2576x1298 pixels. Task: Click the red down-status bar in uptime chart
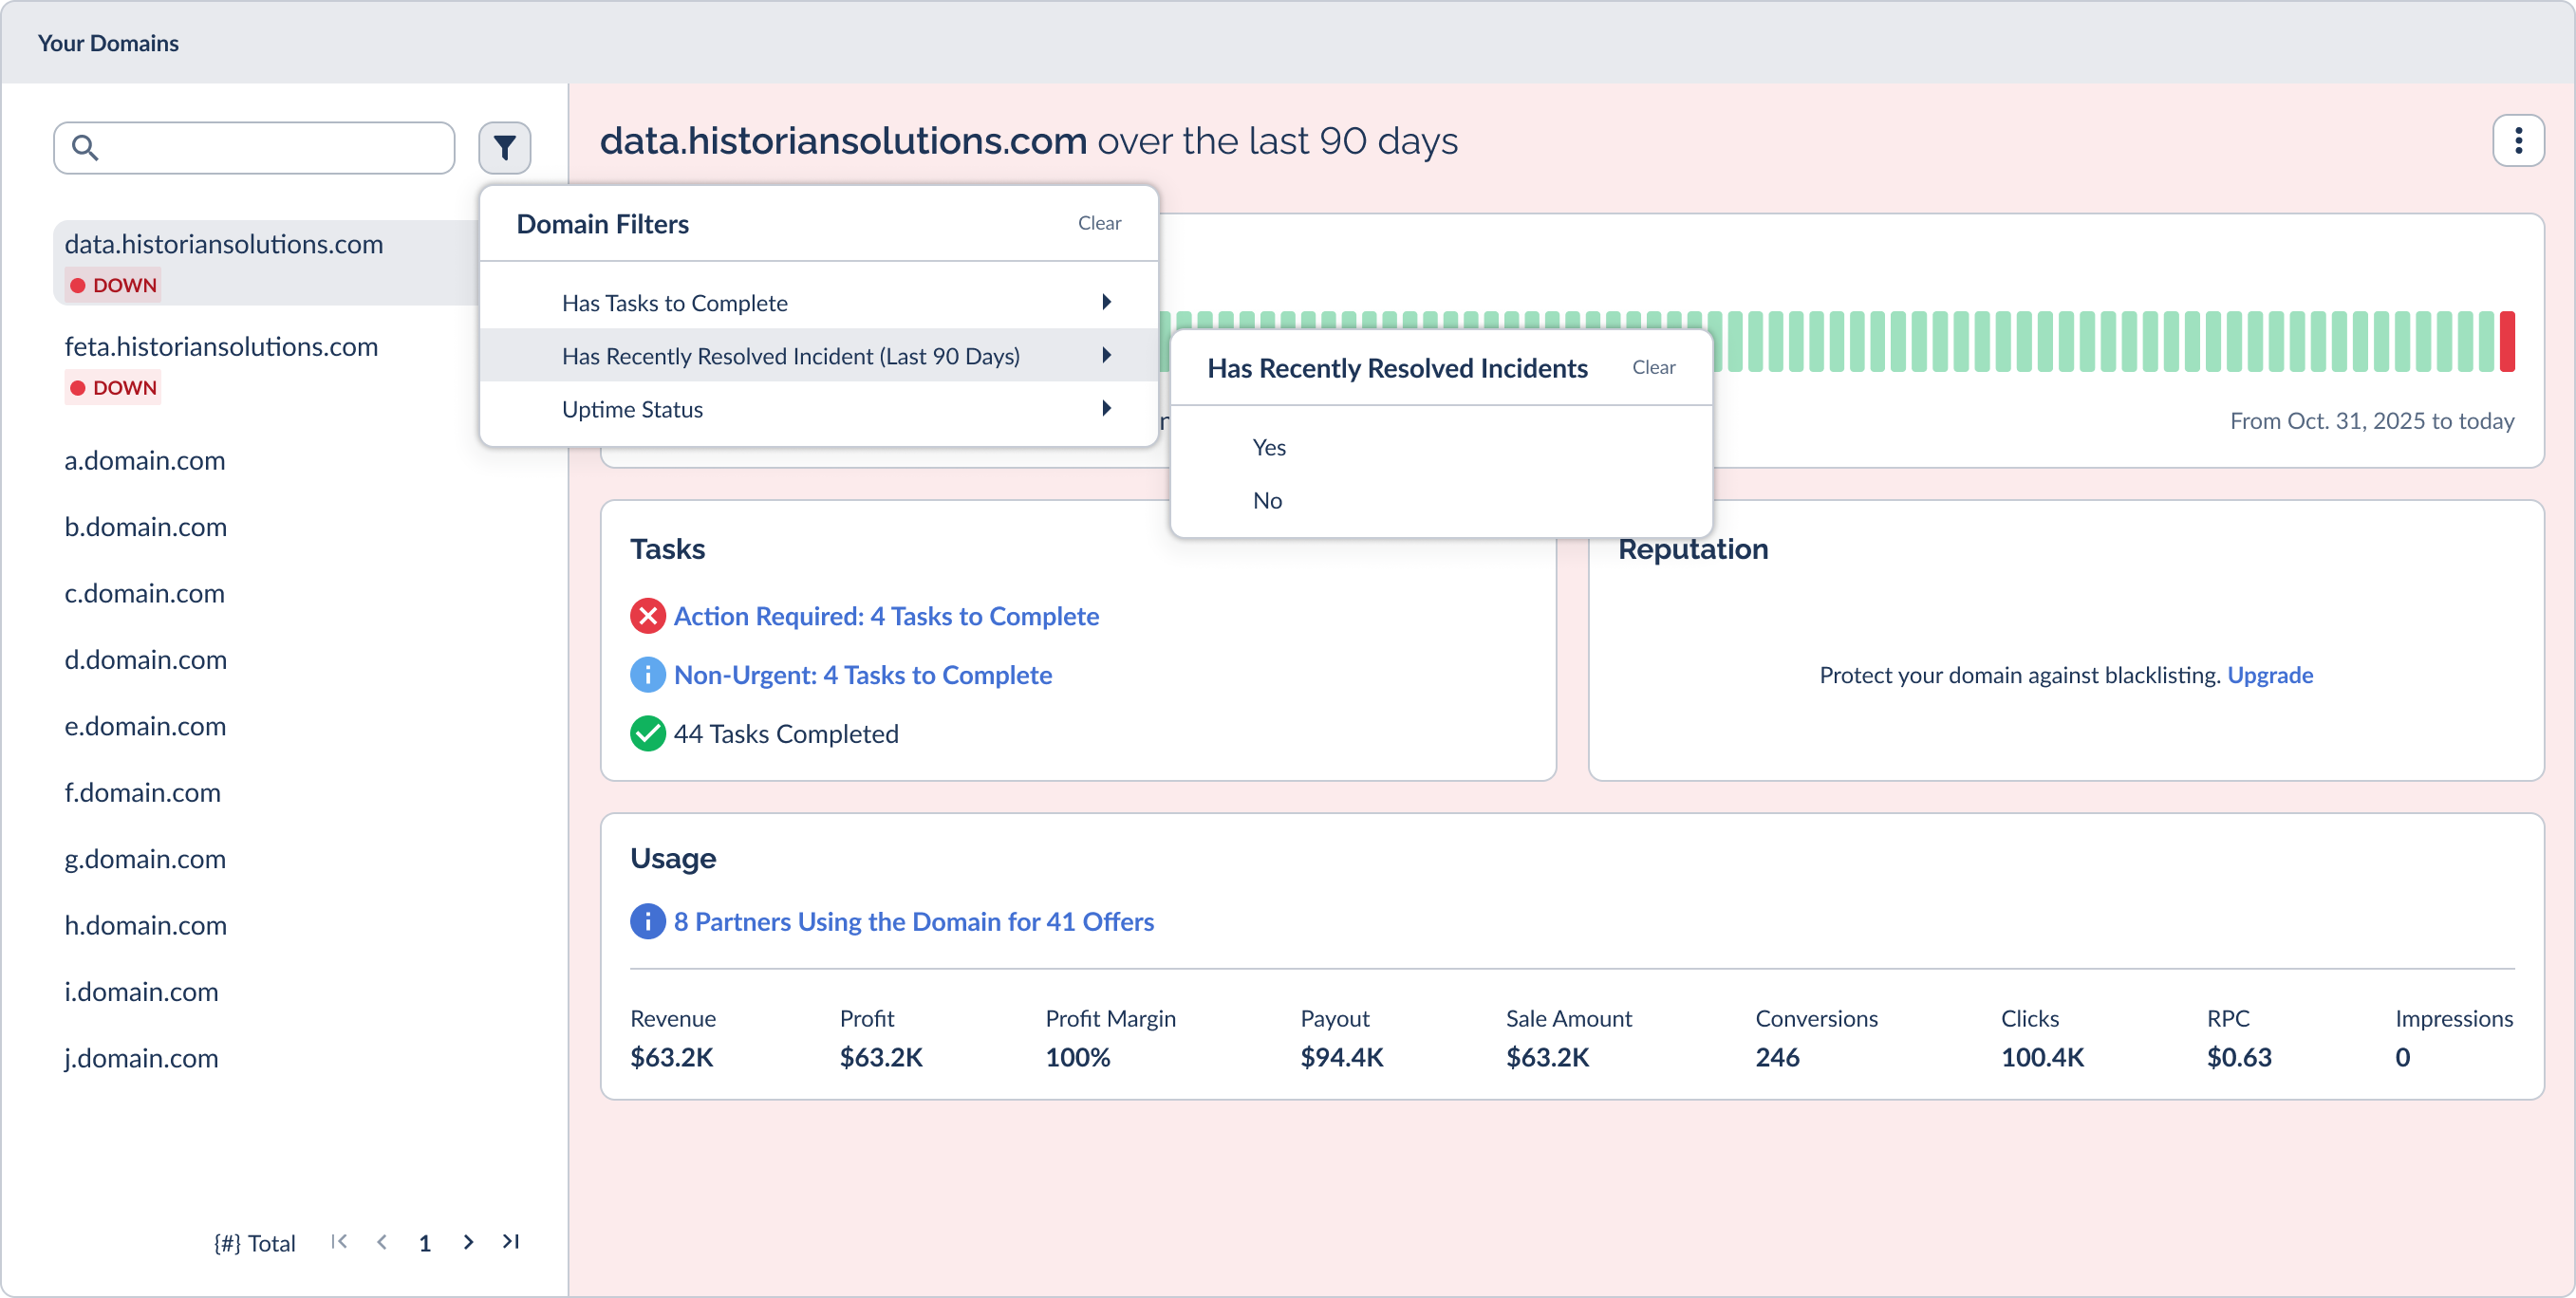tap(2507, 342)
